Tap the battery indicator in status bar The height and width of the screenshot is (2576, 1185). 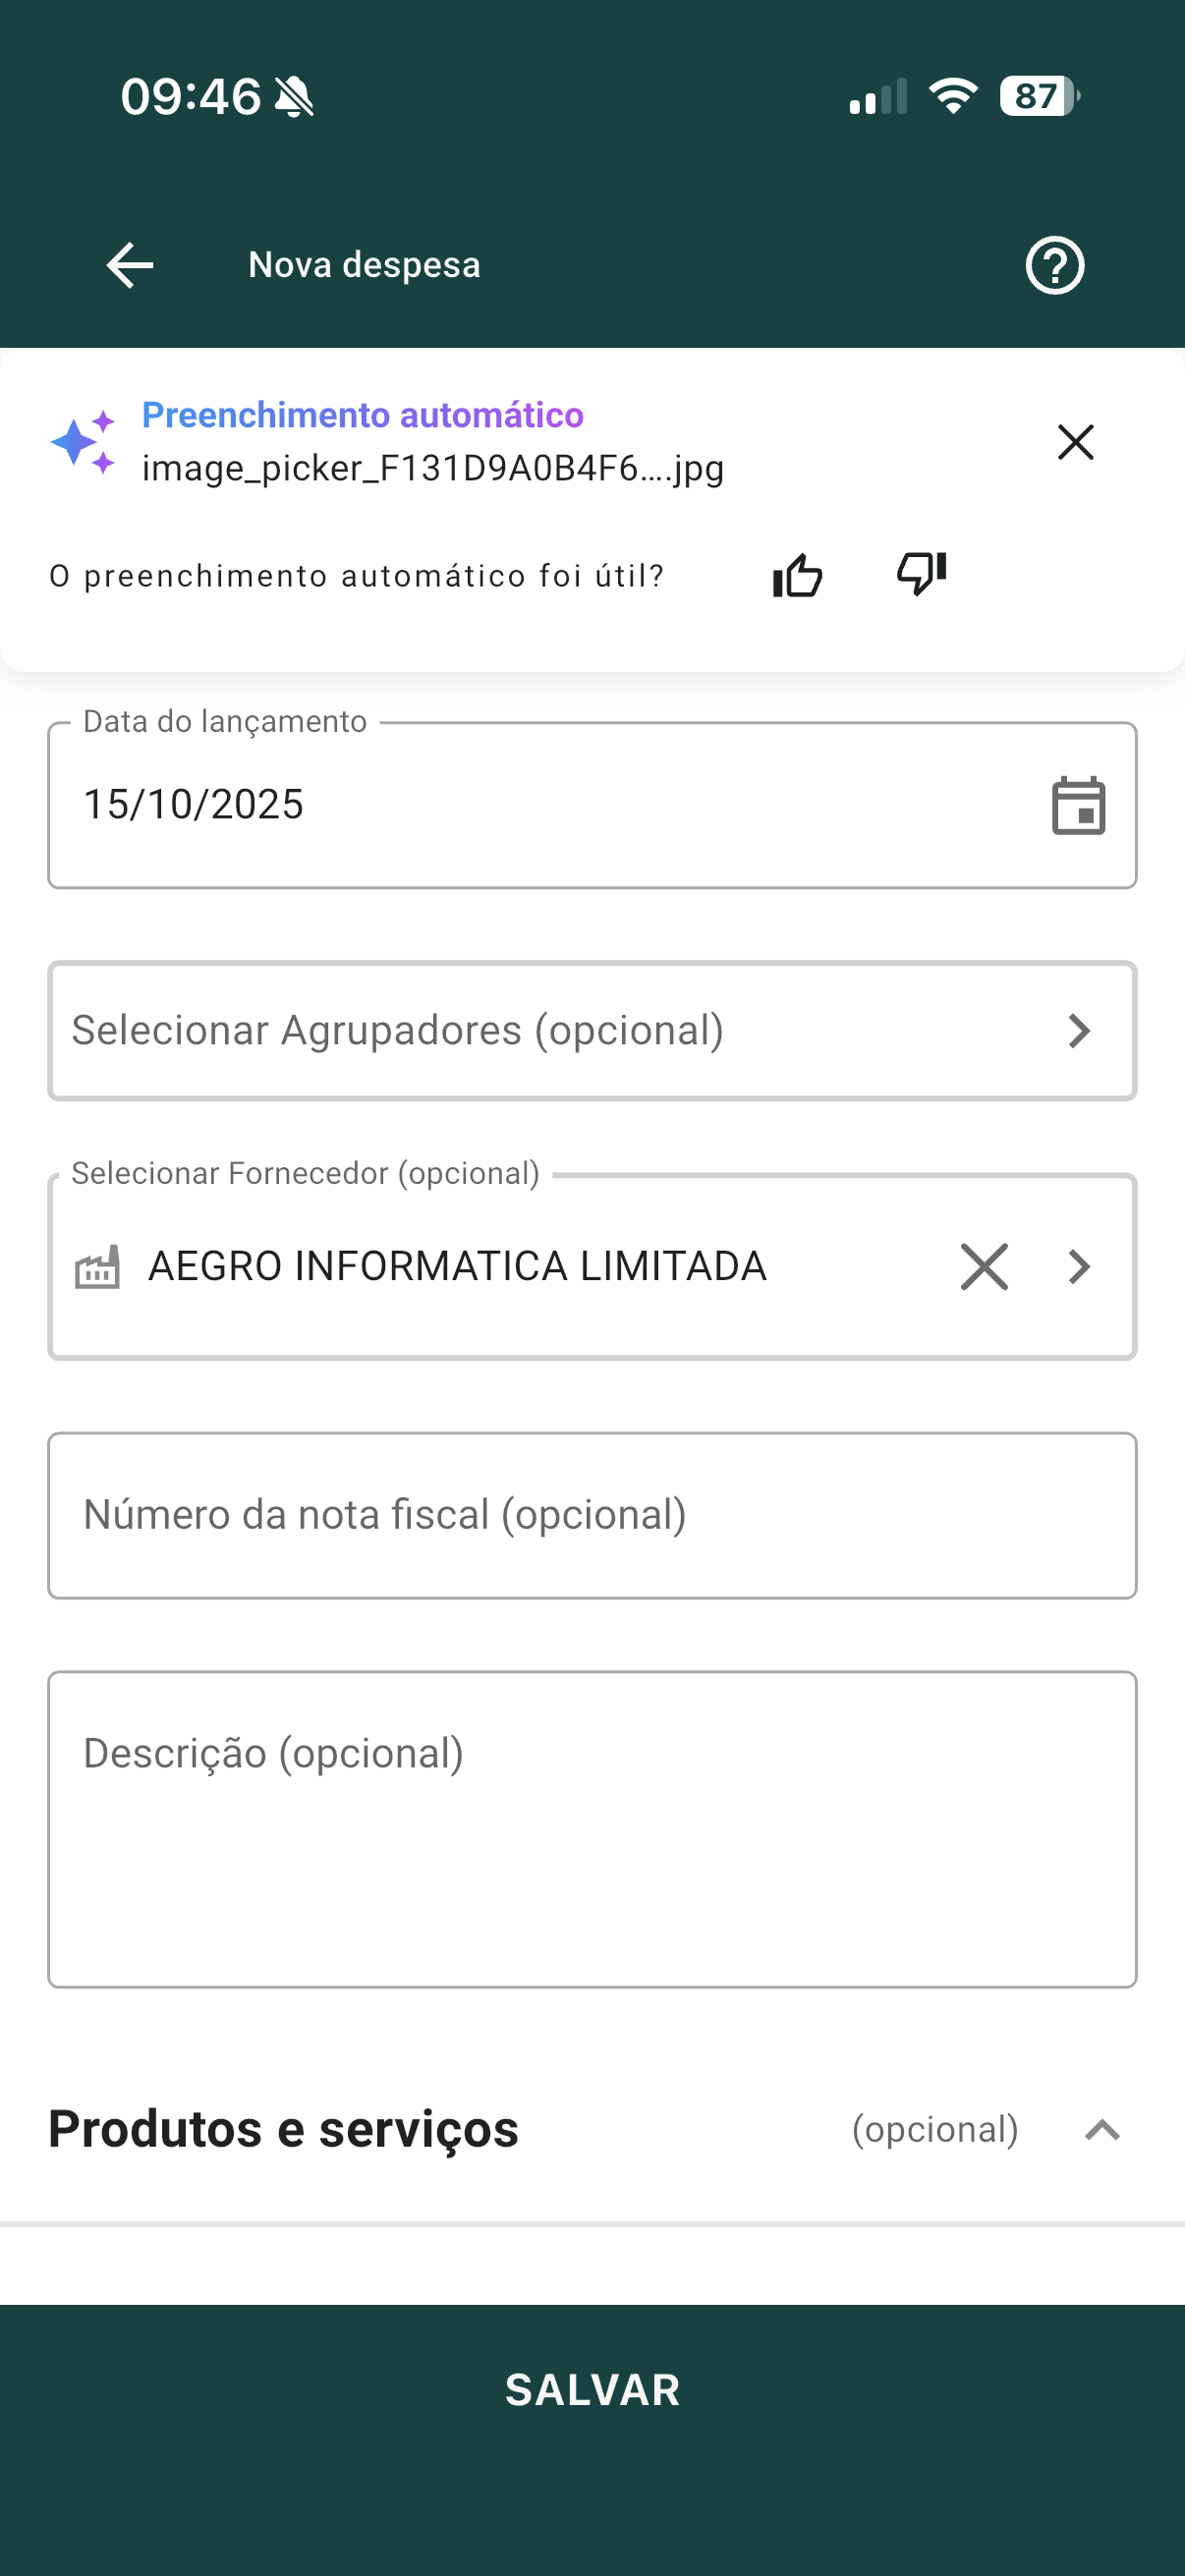pos(1038,96)
